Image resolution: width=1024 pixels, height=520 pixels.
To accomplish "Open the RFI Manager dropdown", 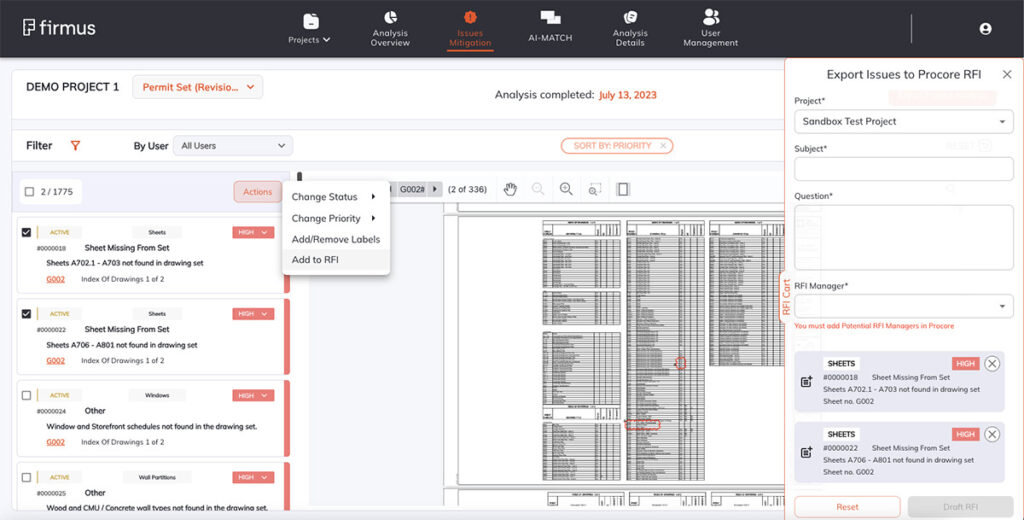I will pos(904,306).
